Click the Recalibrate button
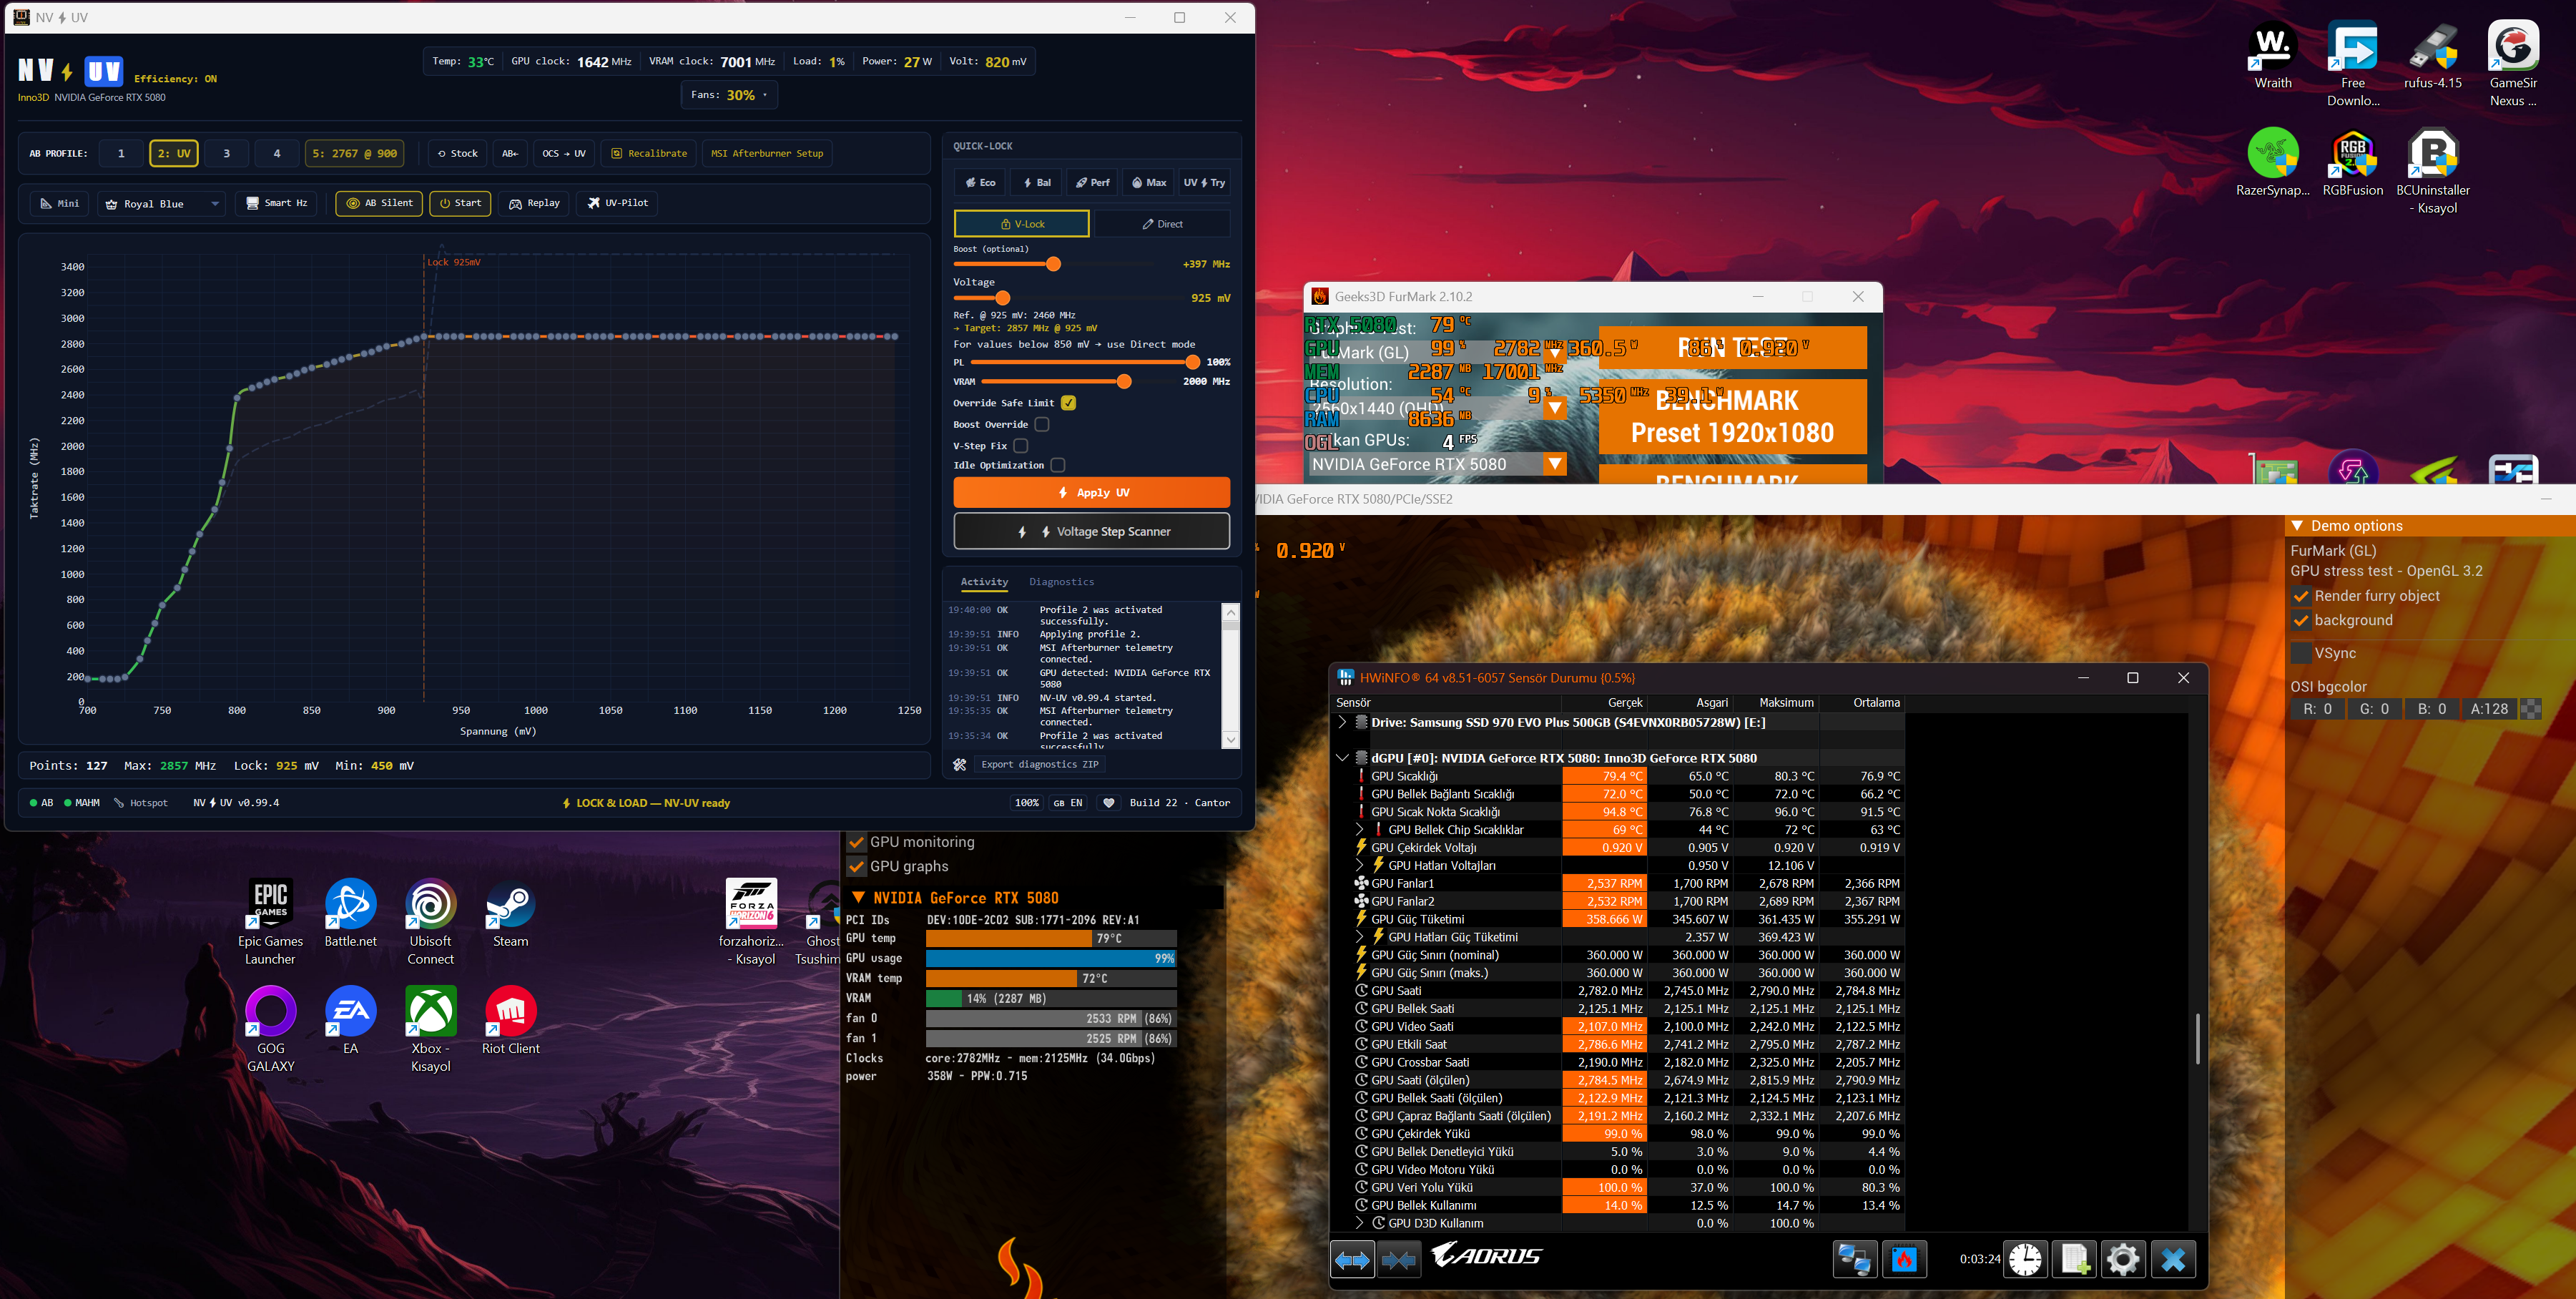Image resolution: width=2576 pixels, height=1299 pixels. (649, 154)
